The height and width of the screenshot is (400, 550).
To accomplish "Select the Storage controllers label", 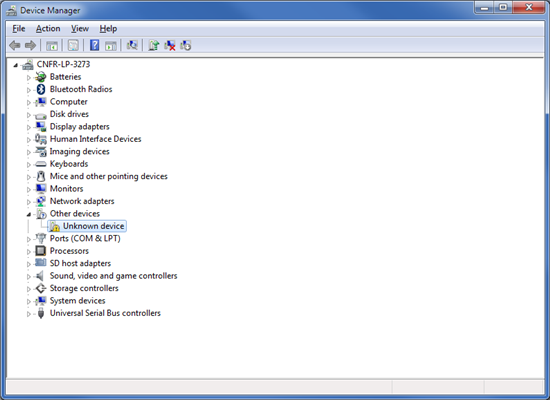I will (x=84, y=288).
